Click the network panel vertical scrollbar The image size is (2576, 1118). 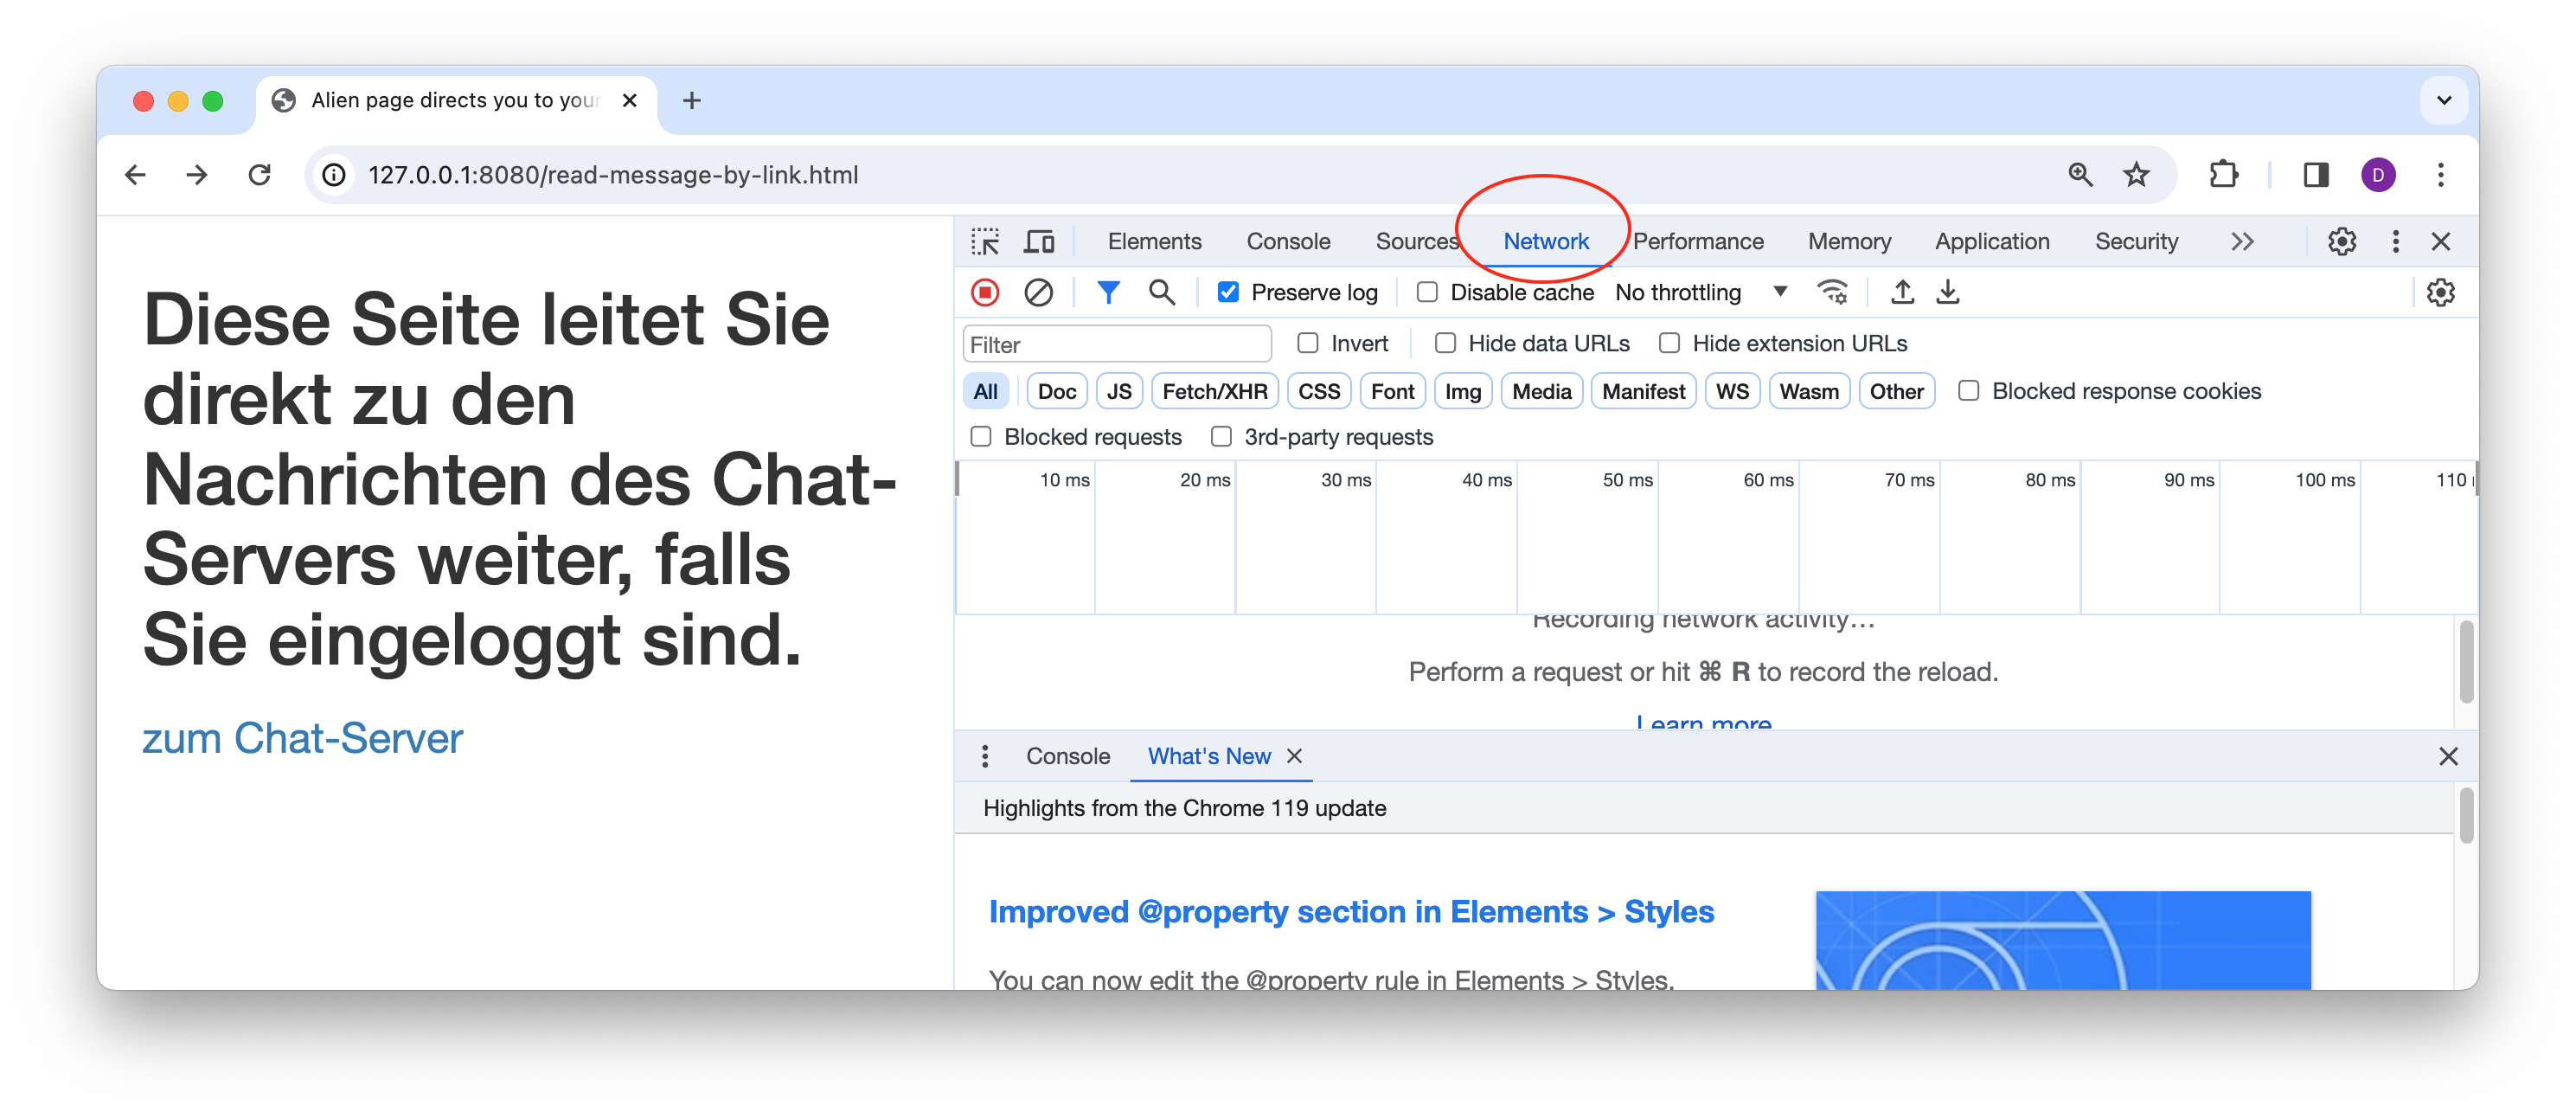[2466, 662]
